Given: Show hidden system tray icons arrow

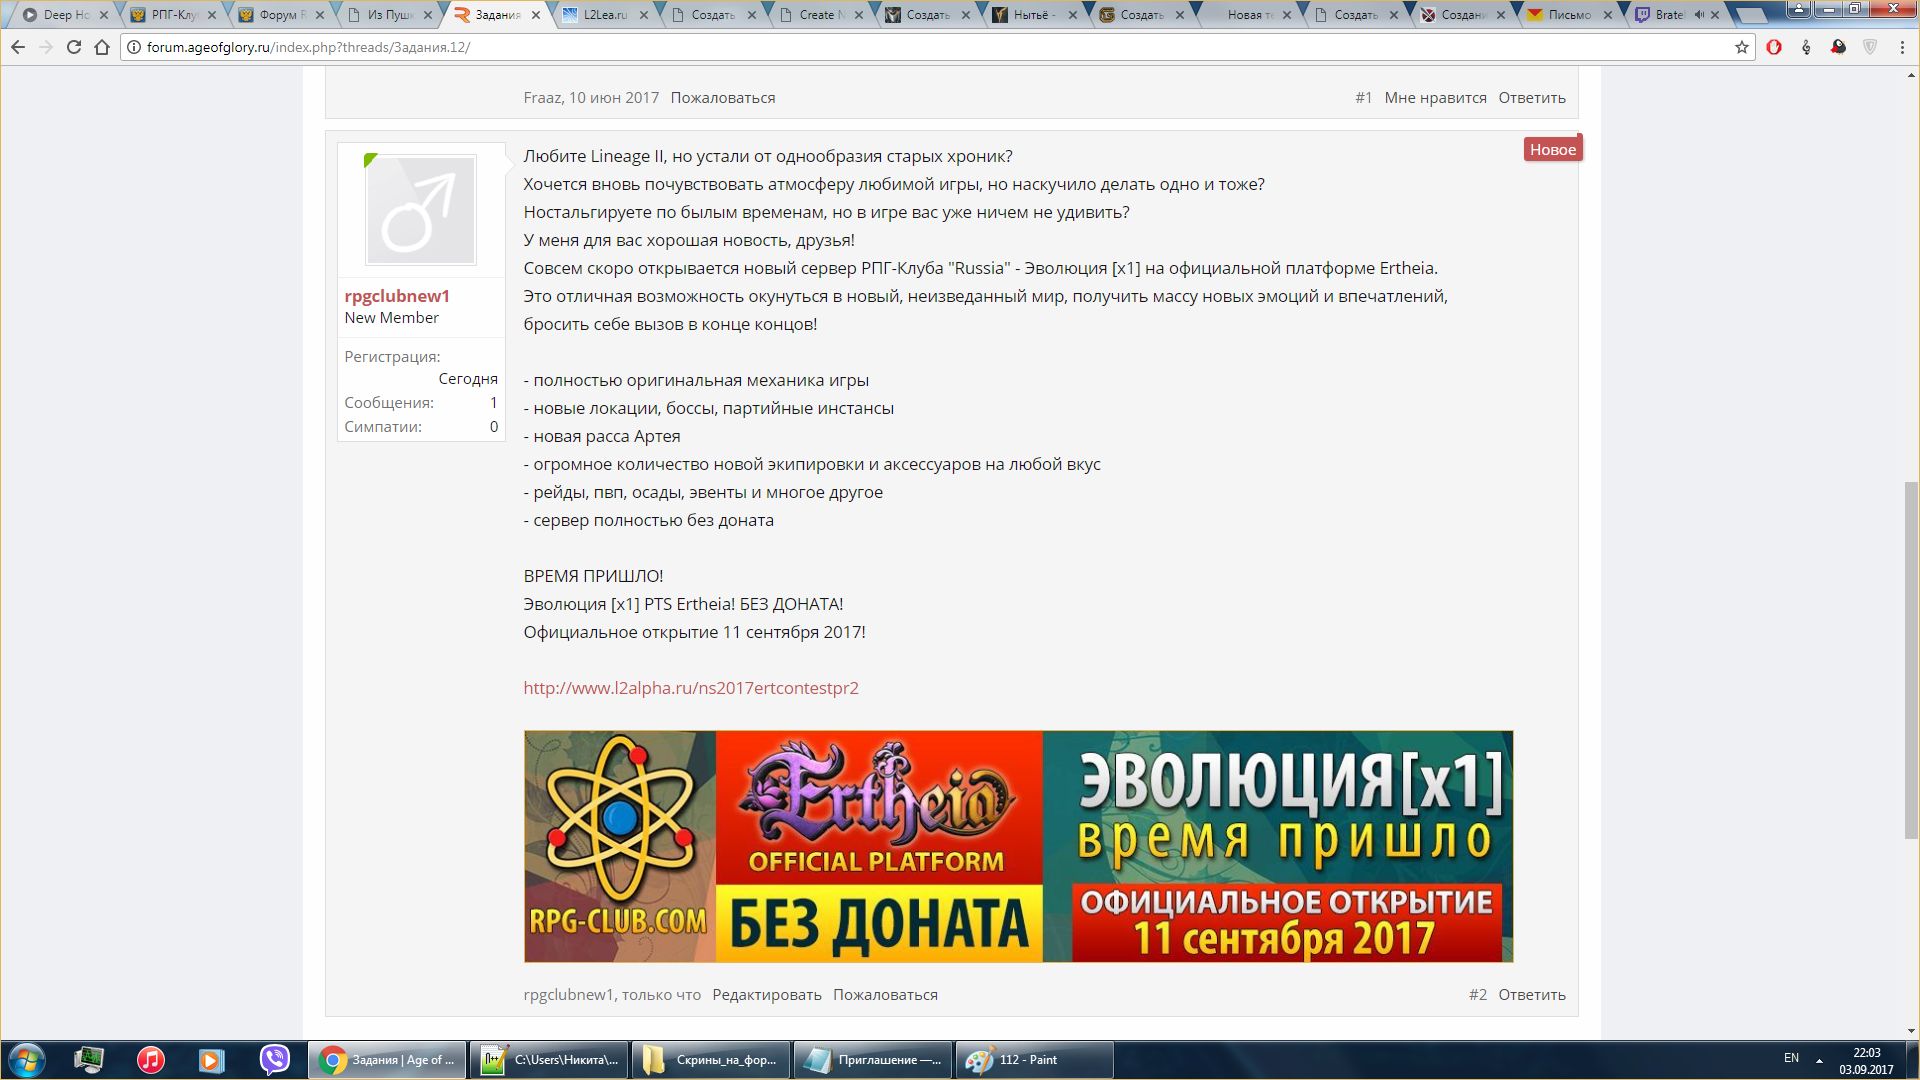Looking at the screenshot, I should point(1819,1060).
